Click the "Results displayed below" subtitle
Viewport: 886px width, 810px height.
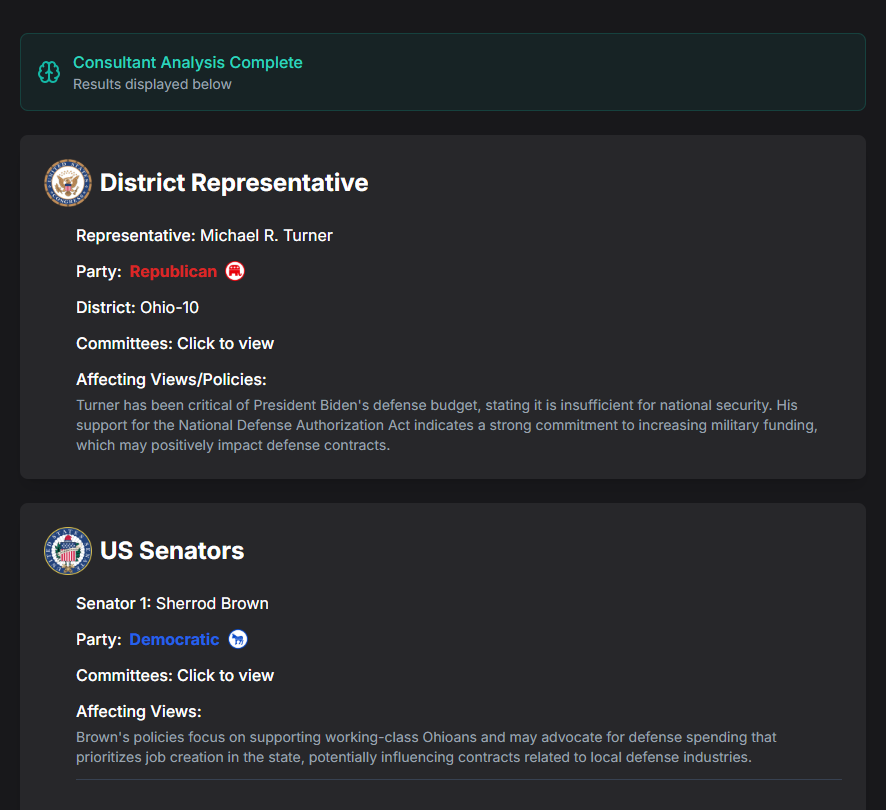(152, 84)
